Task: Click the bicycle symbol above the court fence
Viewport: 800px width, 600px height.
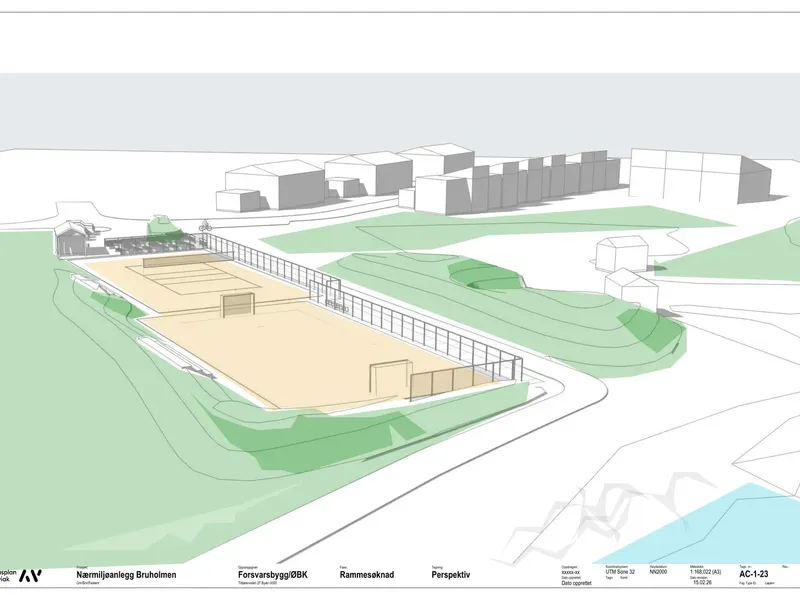Action: pyautogui.click(x=205, y=226)
